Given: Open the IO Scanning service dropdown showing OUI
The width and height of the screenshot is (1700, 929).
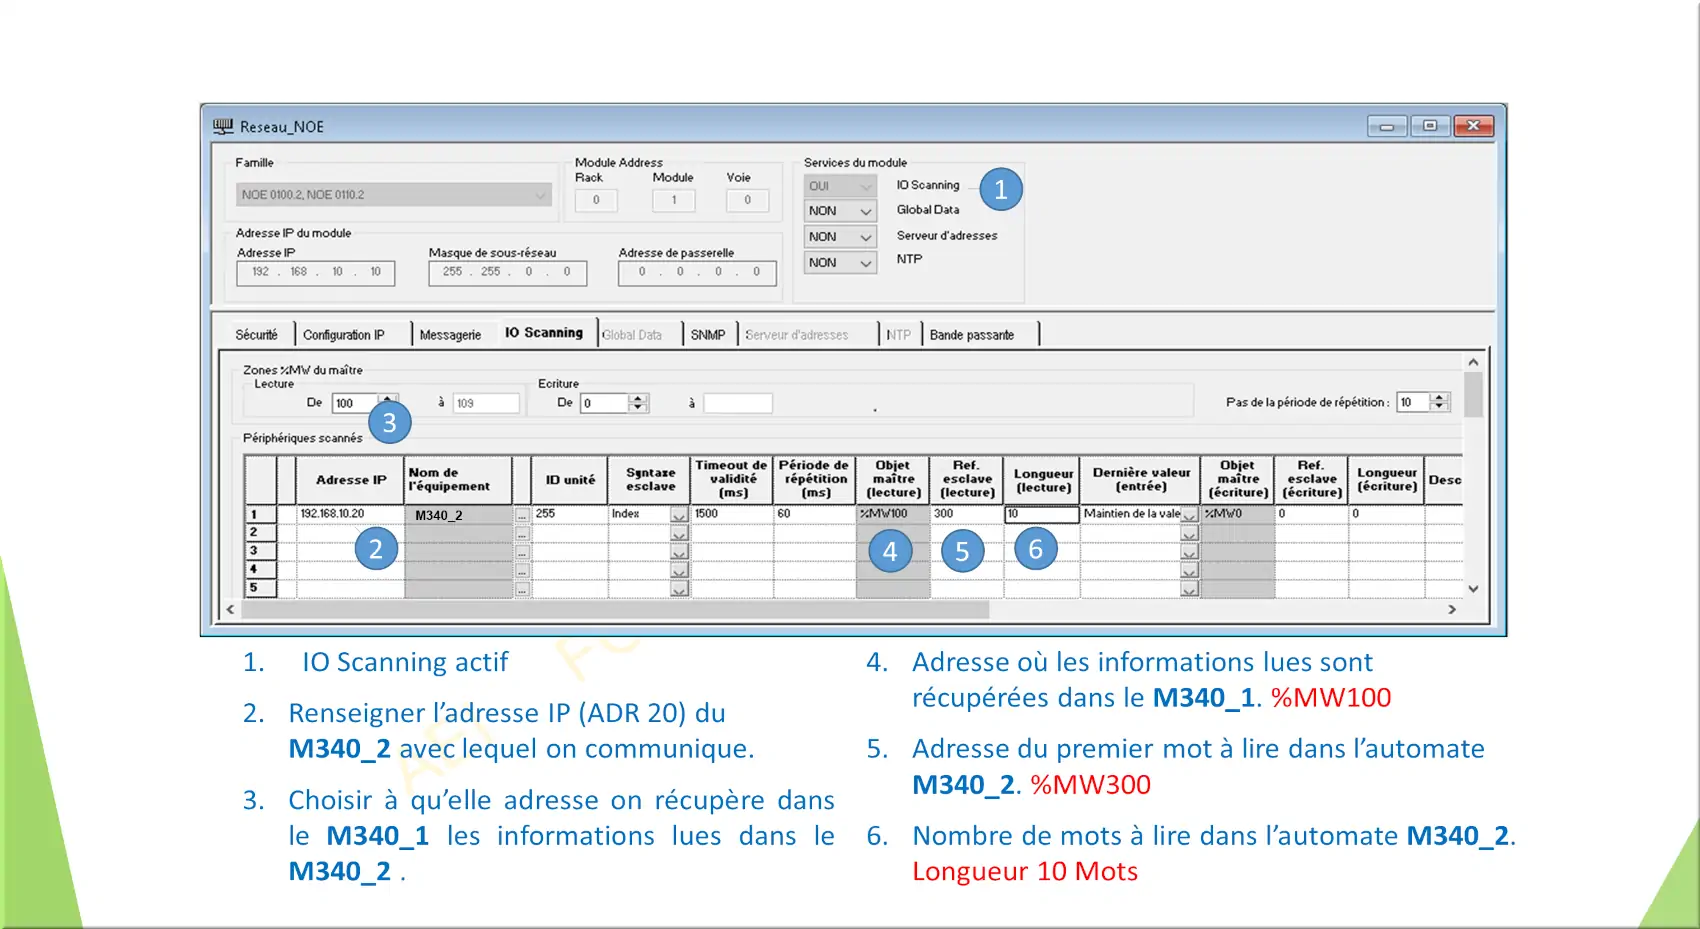Looking at the screenshot, I should point(840,186).
